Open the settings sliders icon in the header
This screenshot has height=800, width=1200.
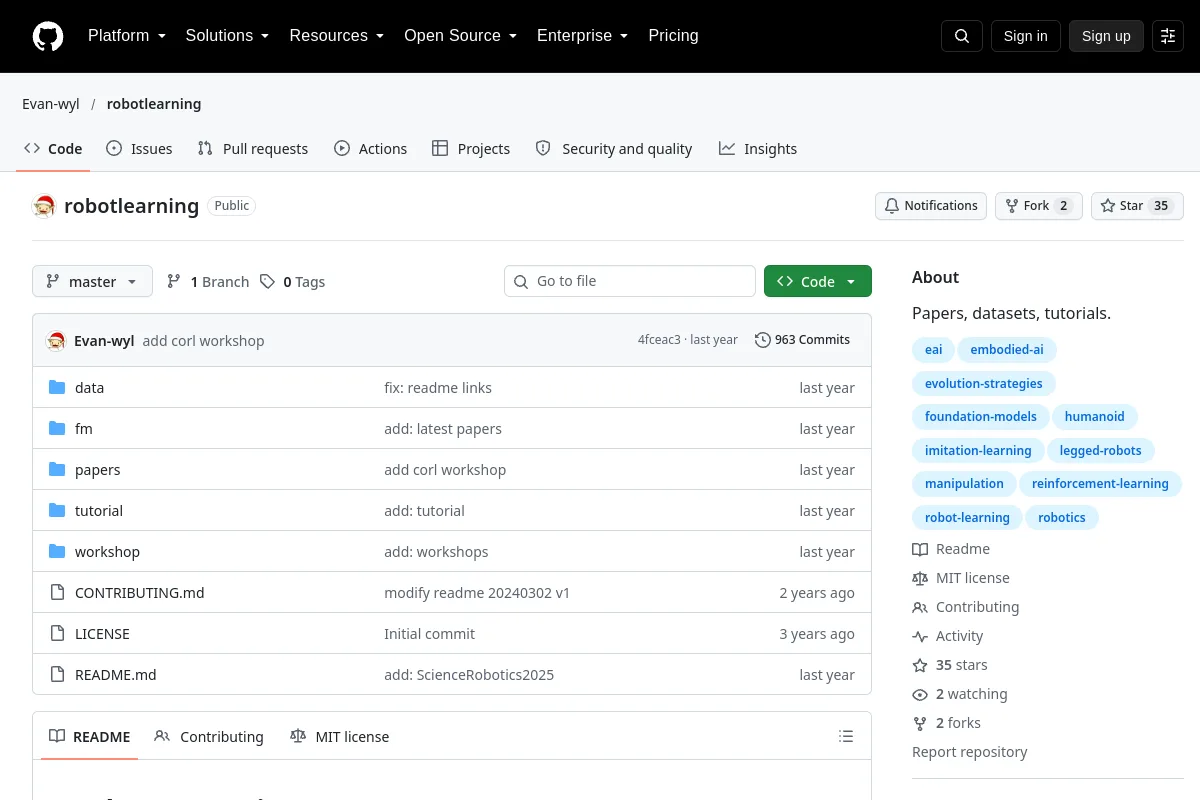1168,36
